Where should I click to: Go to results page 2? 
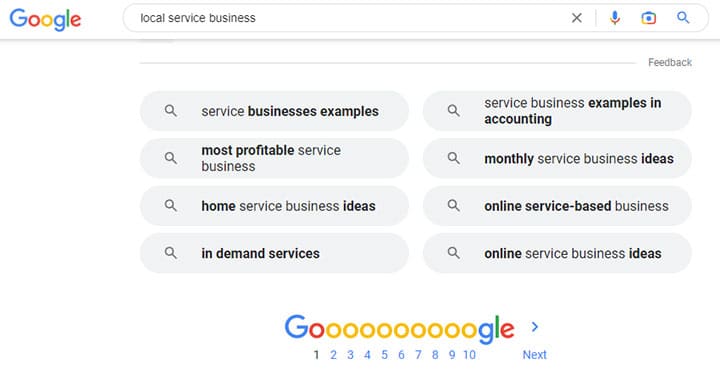pos(333,355)
